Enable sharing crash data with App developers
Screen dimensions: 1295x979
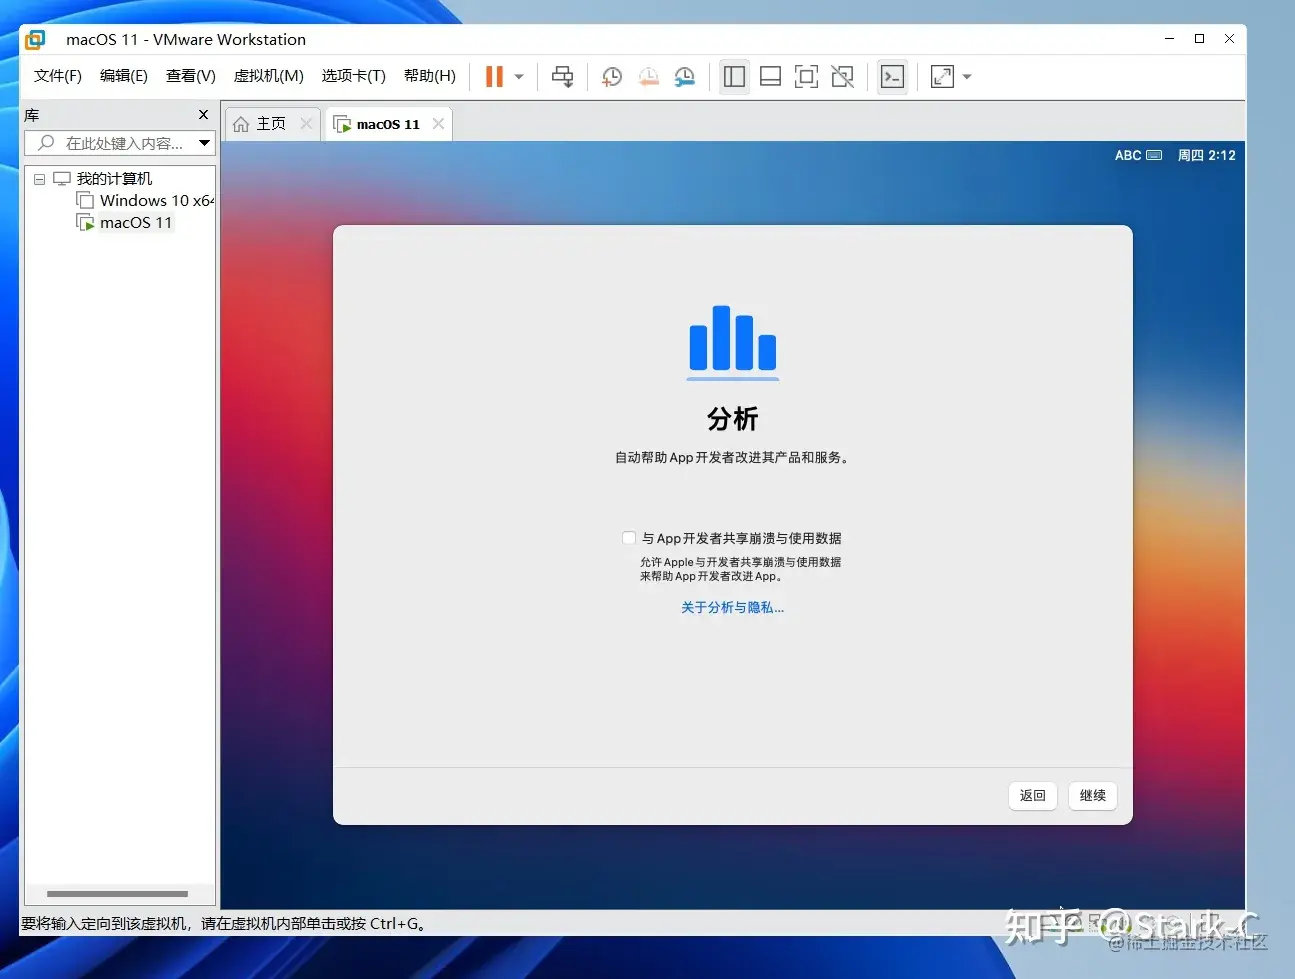(629, 538)
